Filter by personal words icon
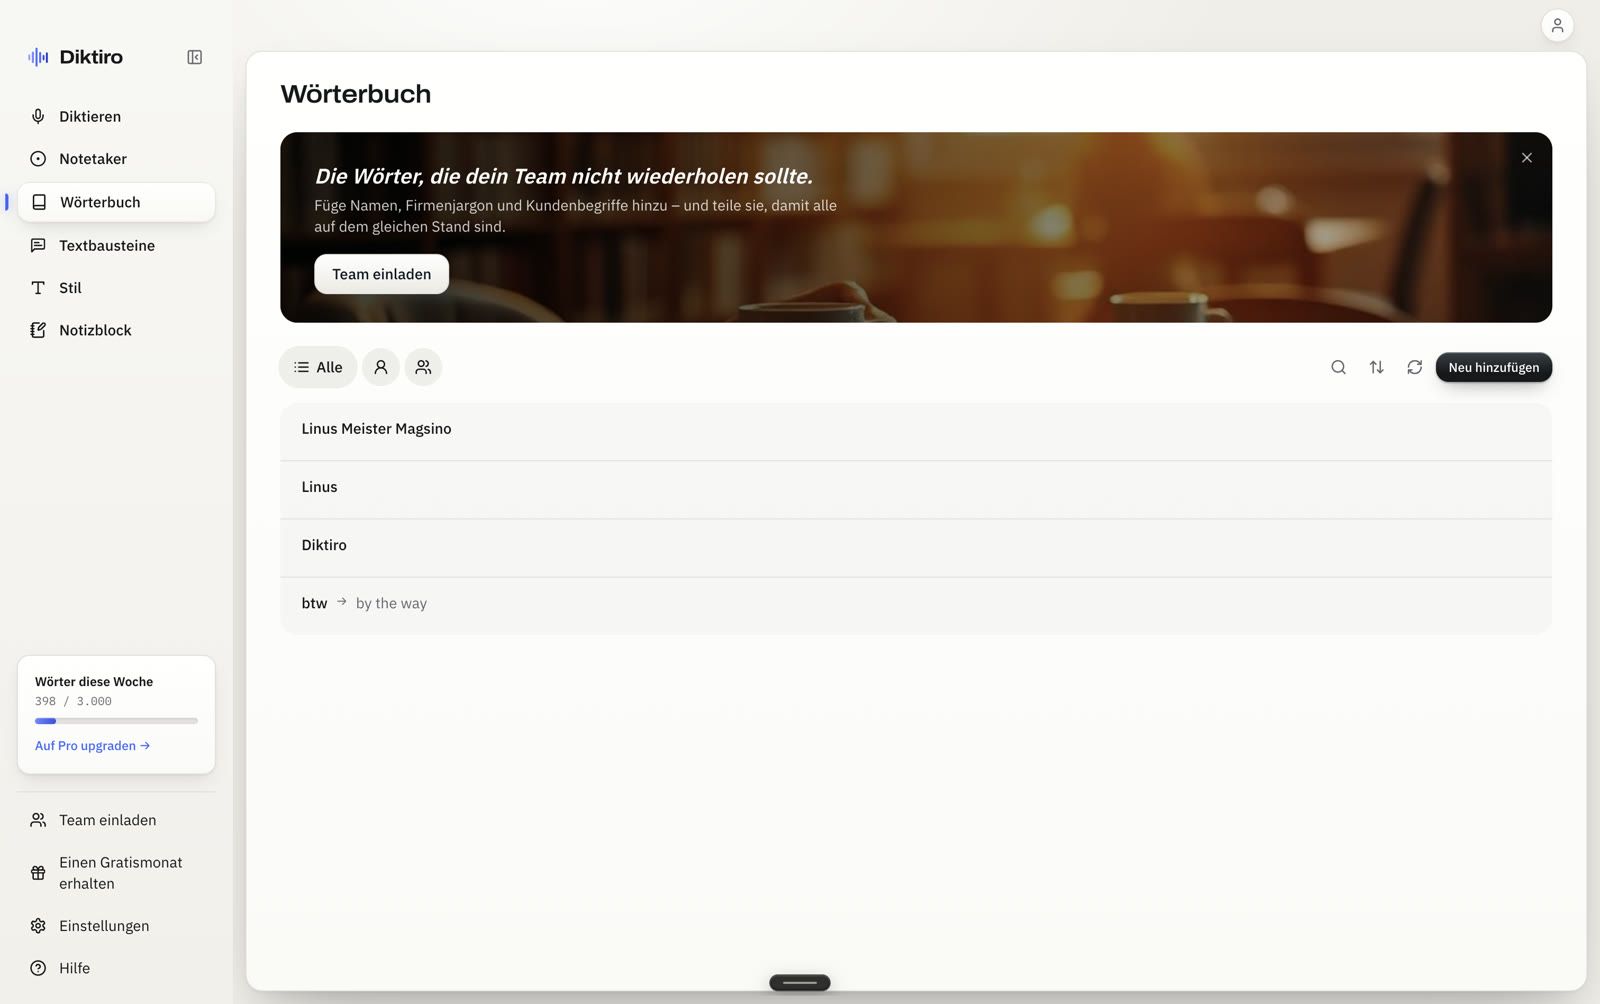The width and height of the screenshot is (1600, 1004). click(x=381, y=368)
